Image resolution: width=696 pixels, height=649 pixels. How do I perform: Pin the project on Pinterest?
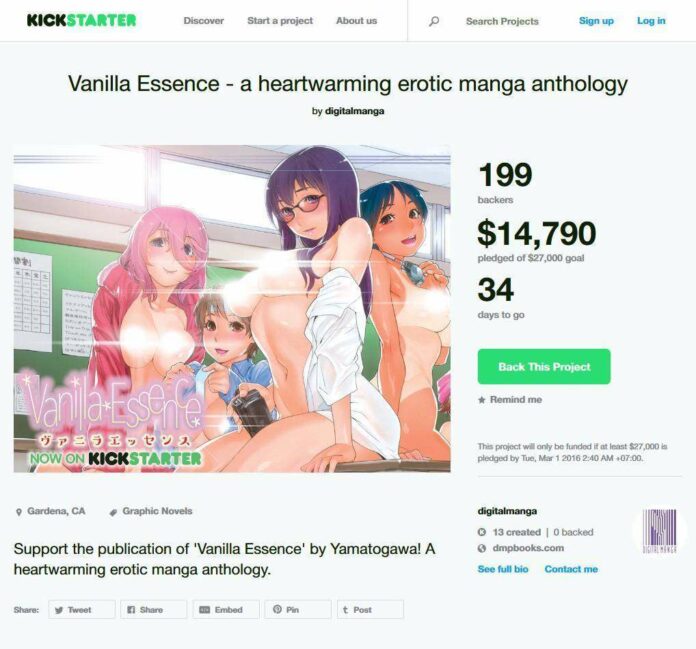298,609
